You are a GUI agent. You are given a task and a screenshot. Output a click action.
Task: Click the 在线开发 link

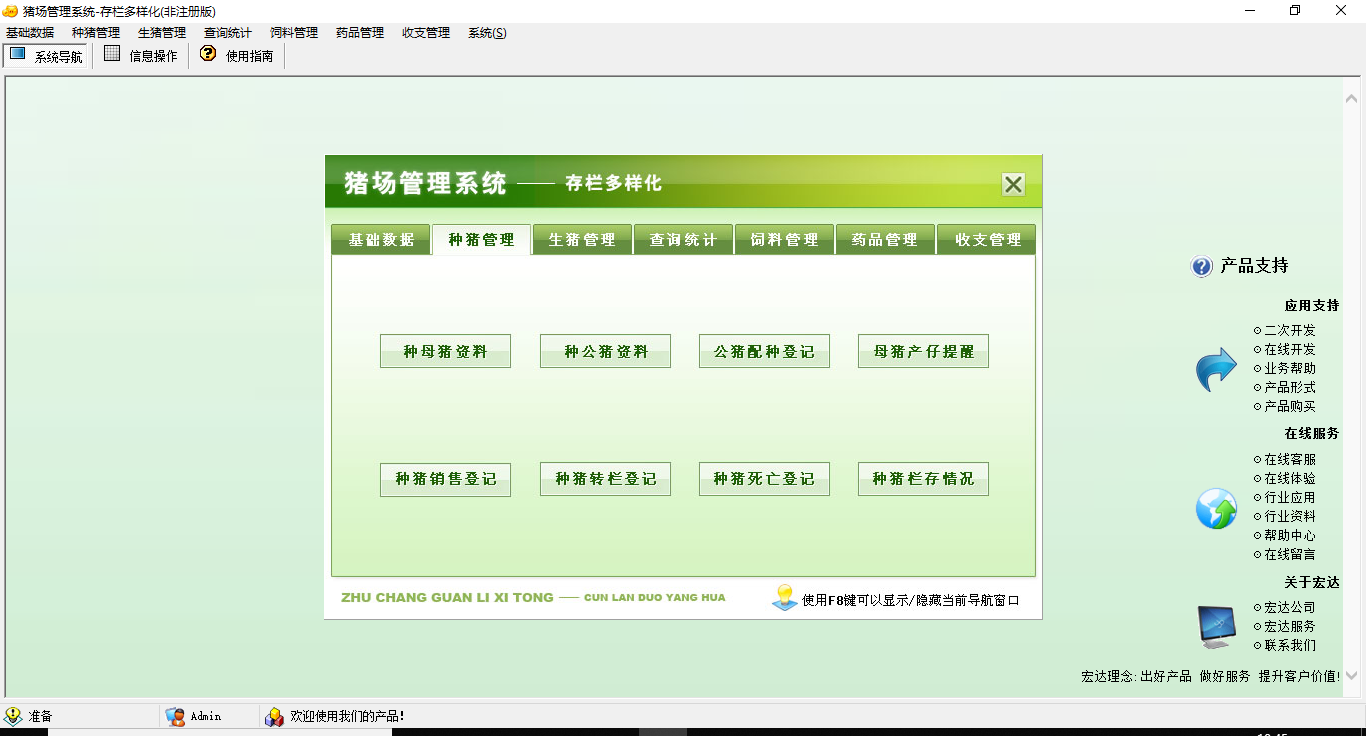[x=1289, y=349]
